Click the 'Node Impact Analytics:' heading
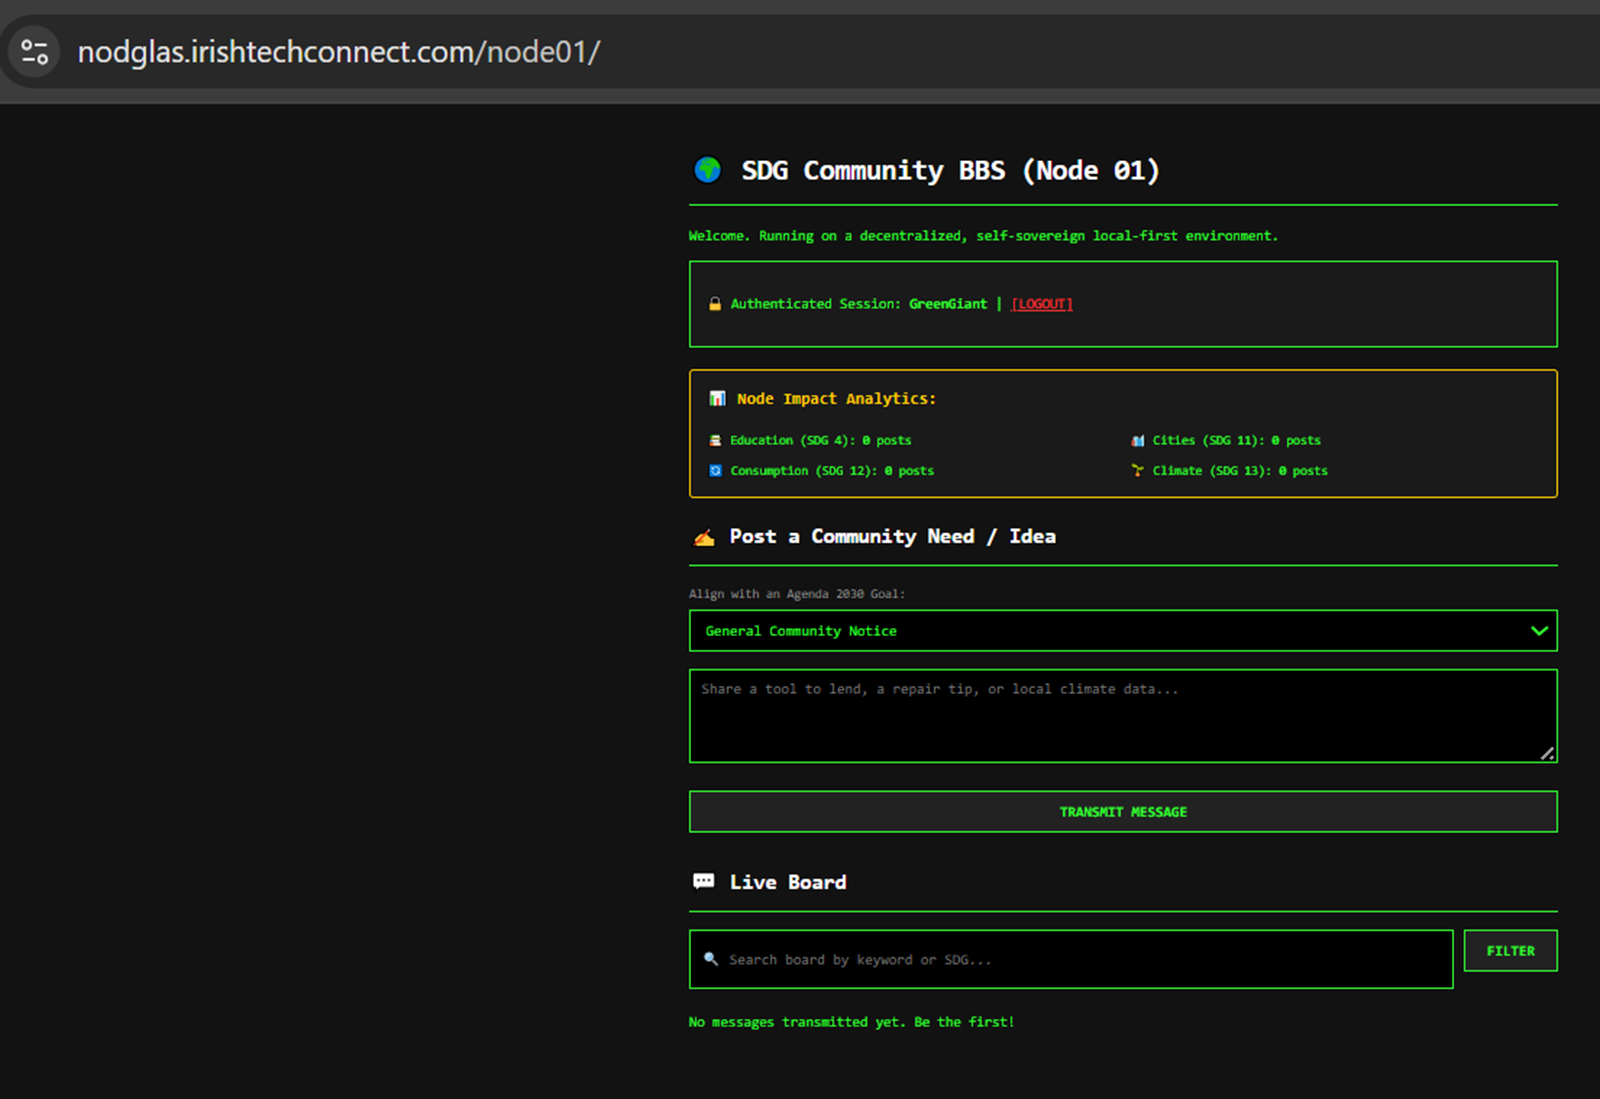 point(836,399)
